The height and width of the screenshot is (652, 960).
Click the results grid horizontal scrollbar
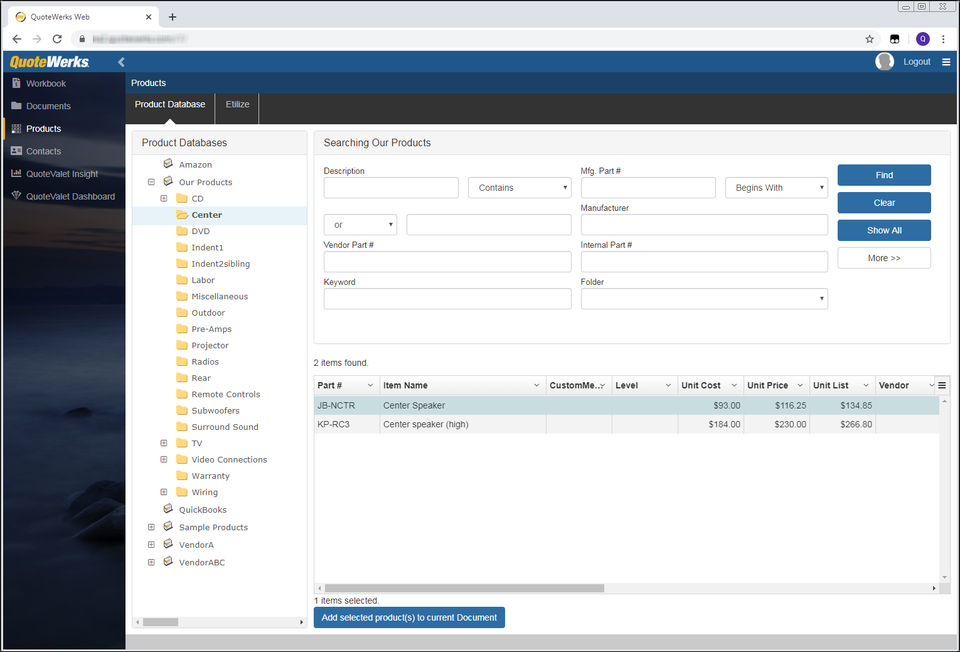point(465,588)
